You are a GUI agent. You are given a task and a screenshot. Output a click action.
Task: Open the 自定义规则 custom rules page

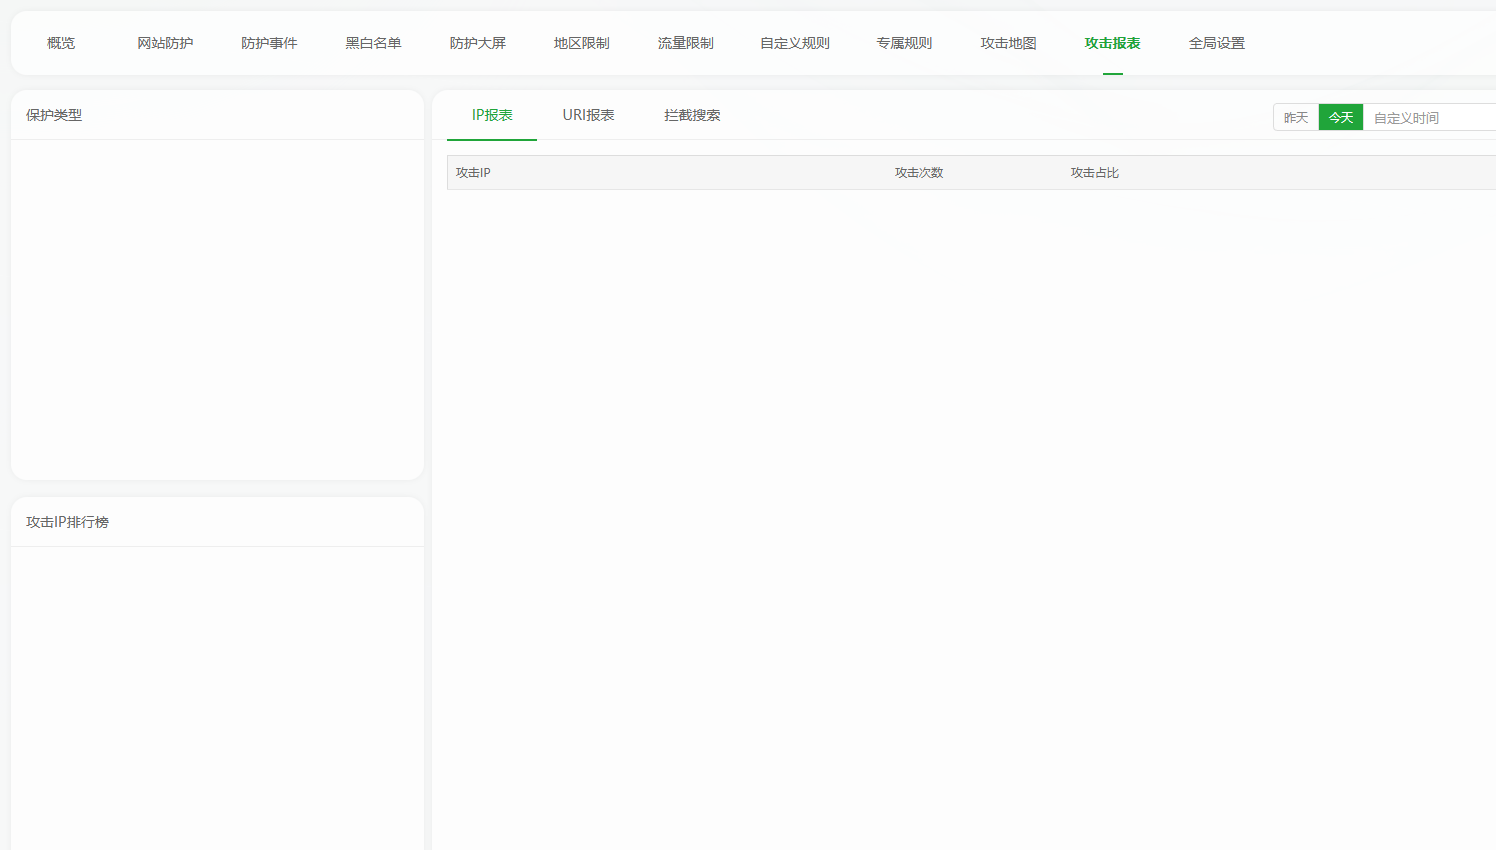(x=793, y=43)
